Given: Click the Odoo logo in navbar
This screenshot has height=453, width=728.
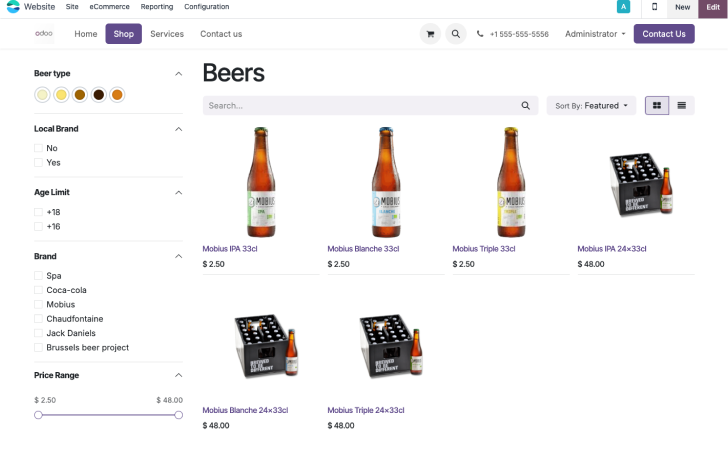Looking at the screenshot, I should 44,33.
